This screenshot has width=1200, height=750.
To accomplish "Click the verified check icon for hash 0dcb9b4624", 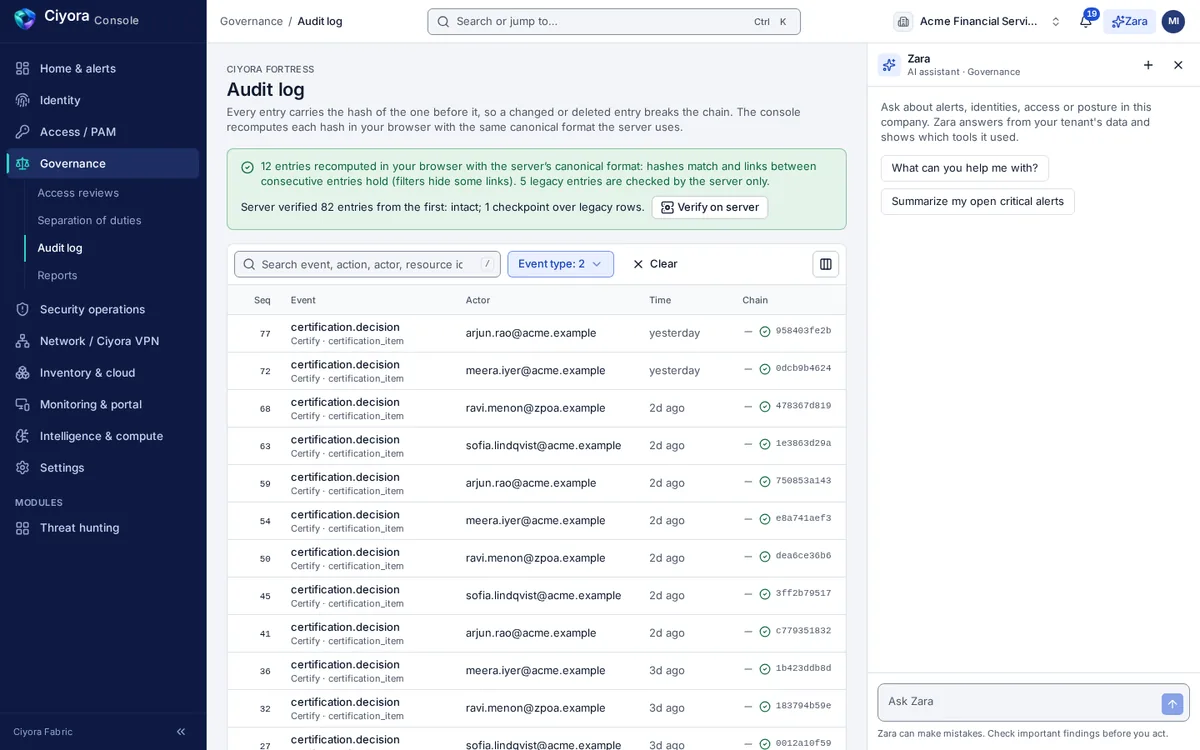I will pyautogui.click(x=765, y=369).
